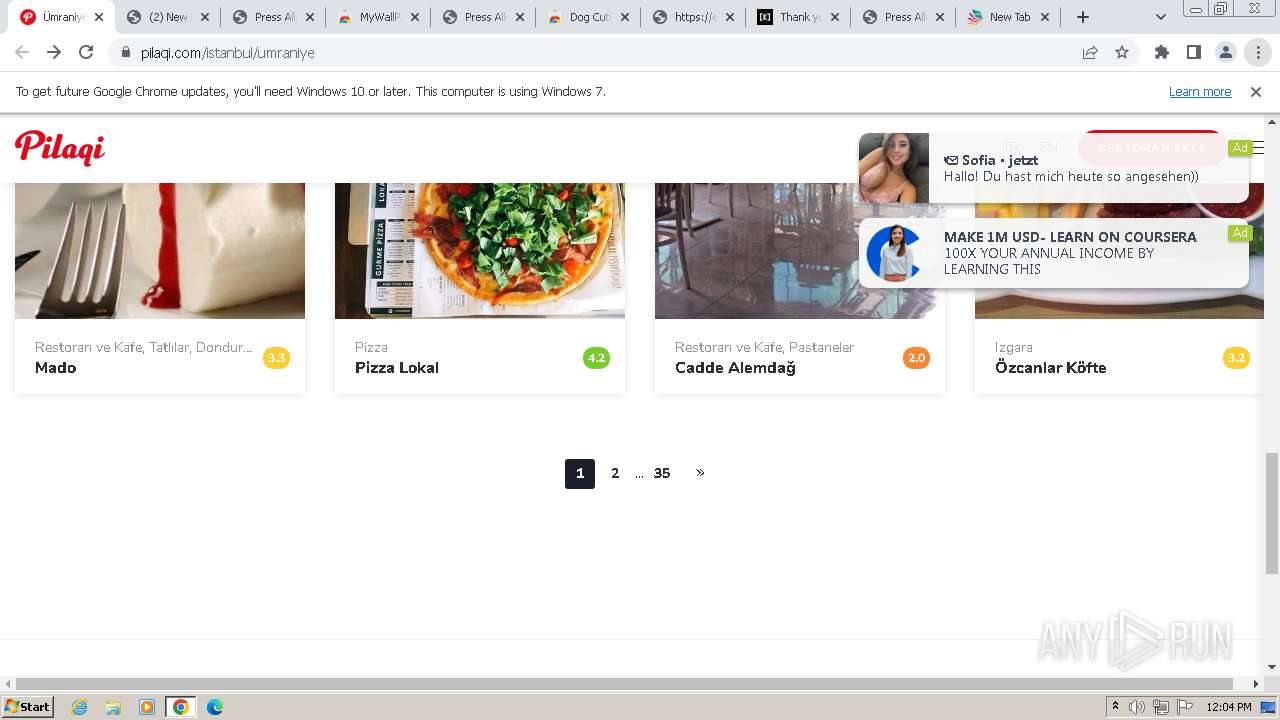The image size is (1280, 720).
Task: Click the horizontal scrollbar at page bottom
Action: click(x=625, y=684)
